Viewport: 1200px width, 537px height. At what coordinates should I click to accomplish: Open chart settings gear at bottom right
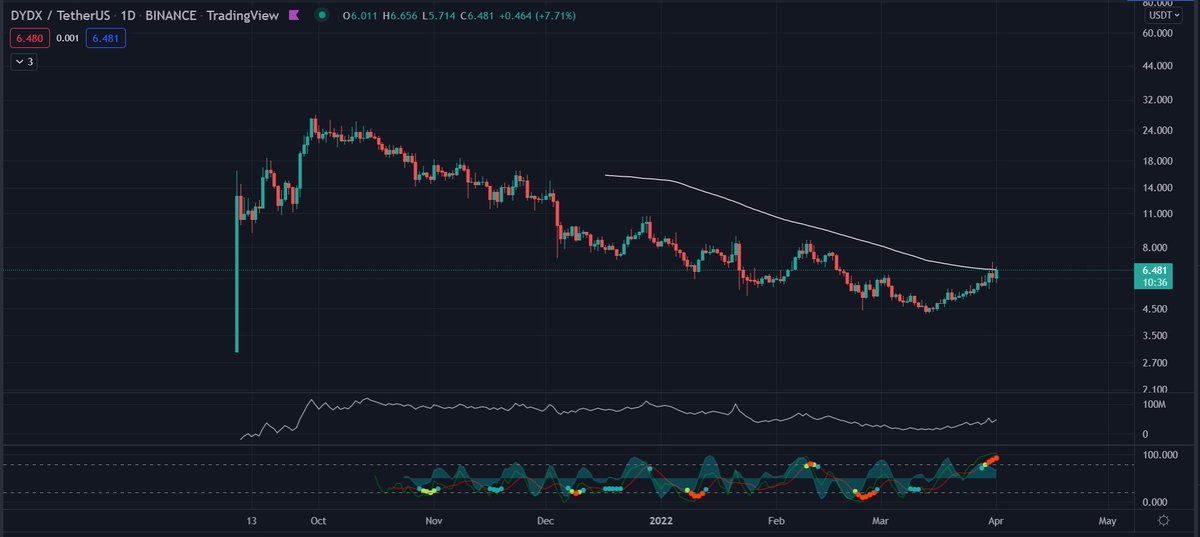[x=1164, y=521]
